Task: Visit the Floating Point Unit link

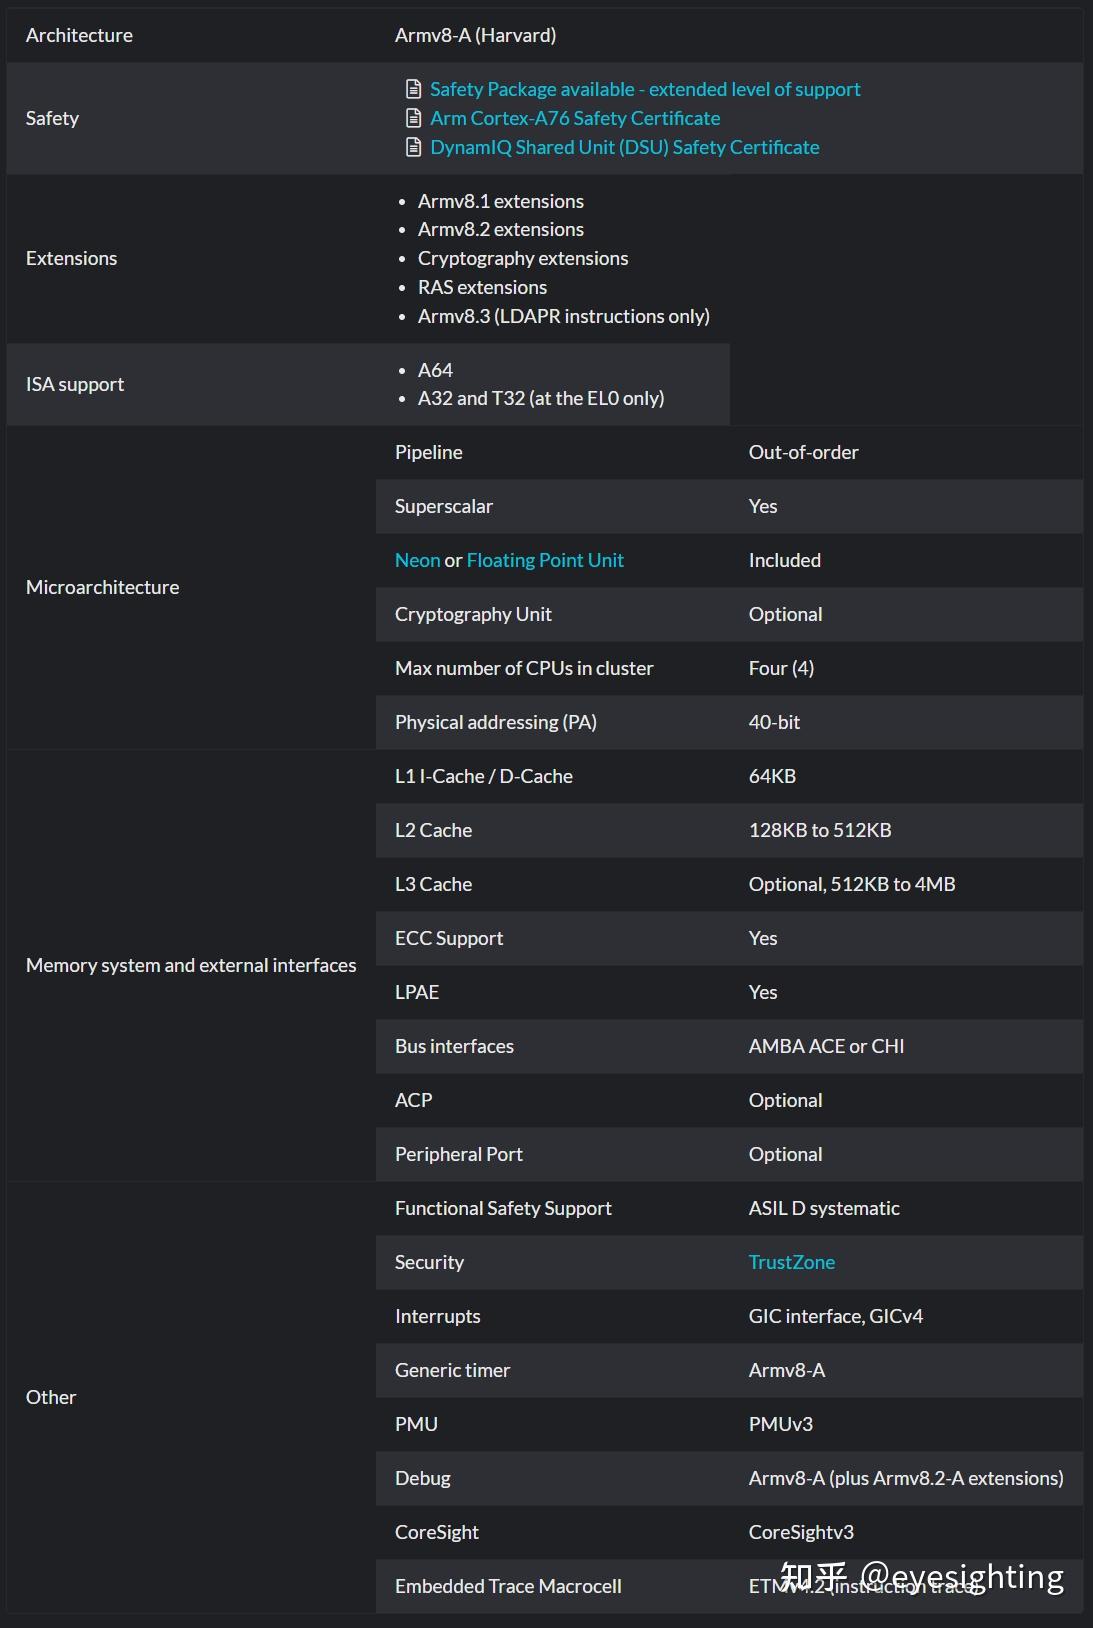Action: click(x=544, y=560)
